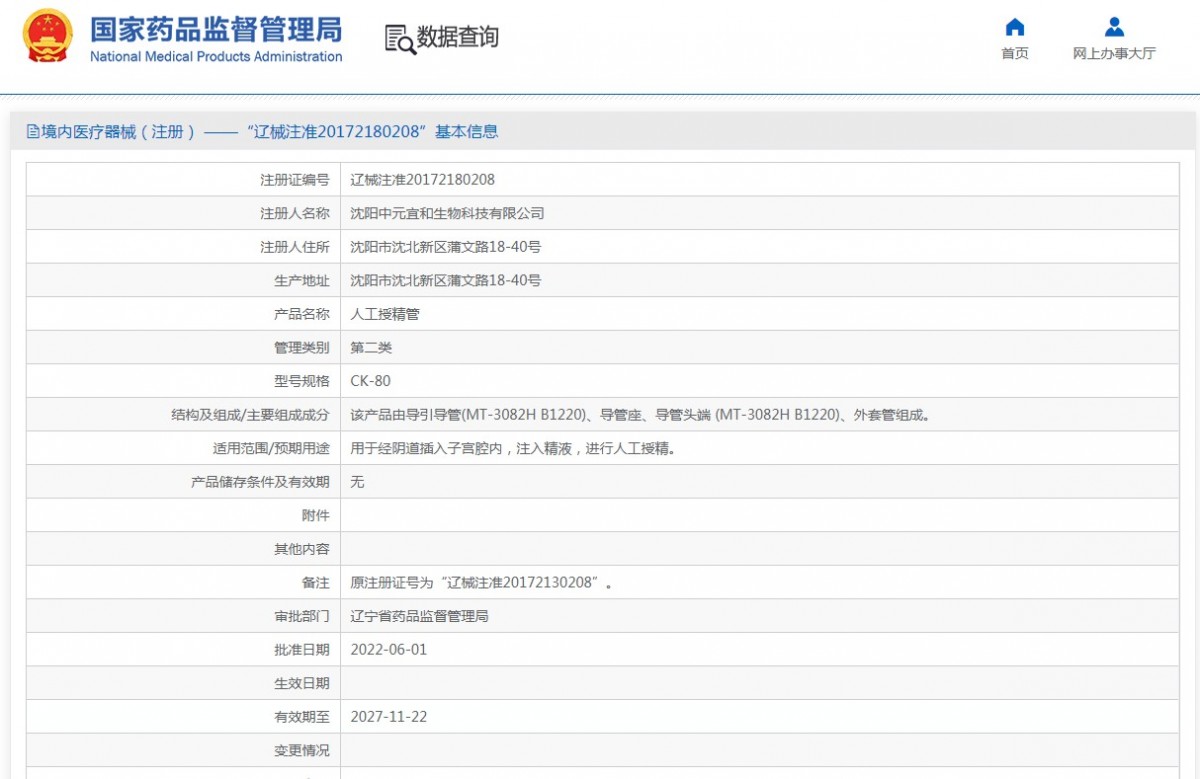Select the 其他内容 label cell
Image resolution: width=1200 pixels, height=779 pixels.
[184, 549]
